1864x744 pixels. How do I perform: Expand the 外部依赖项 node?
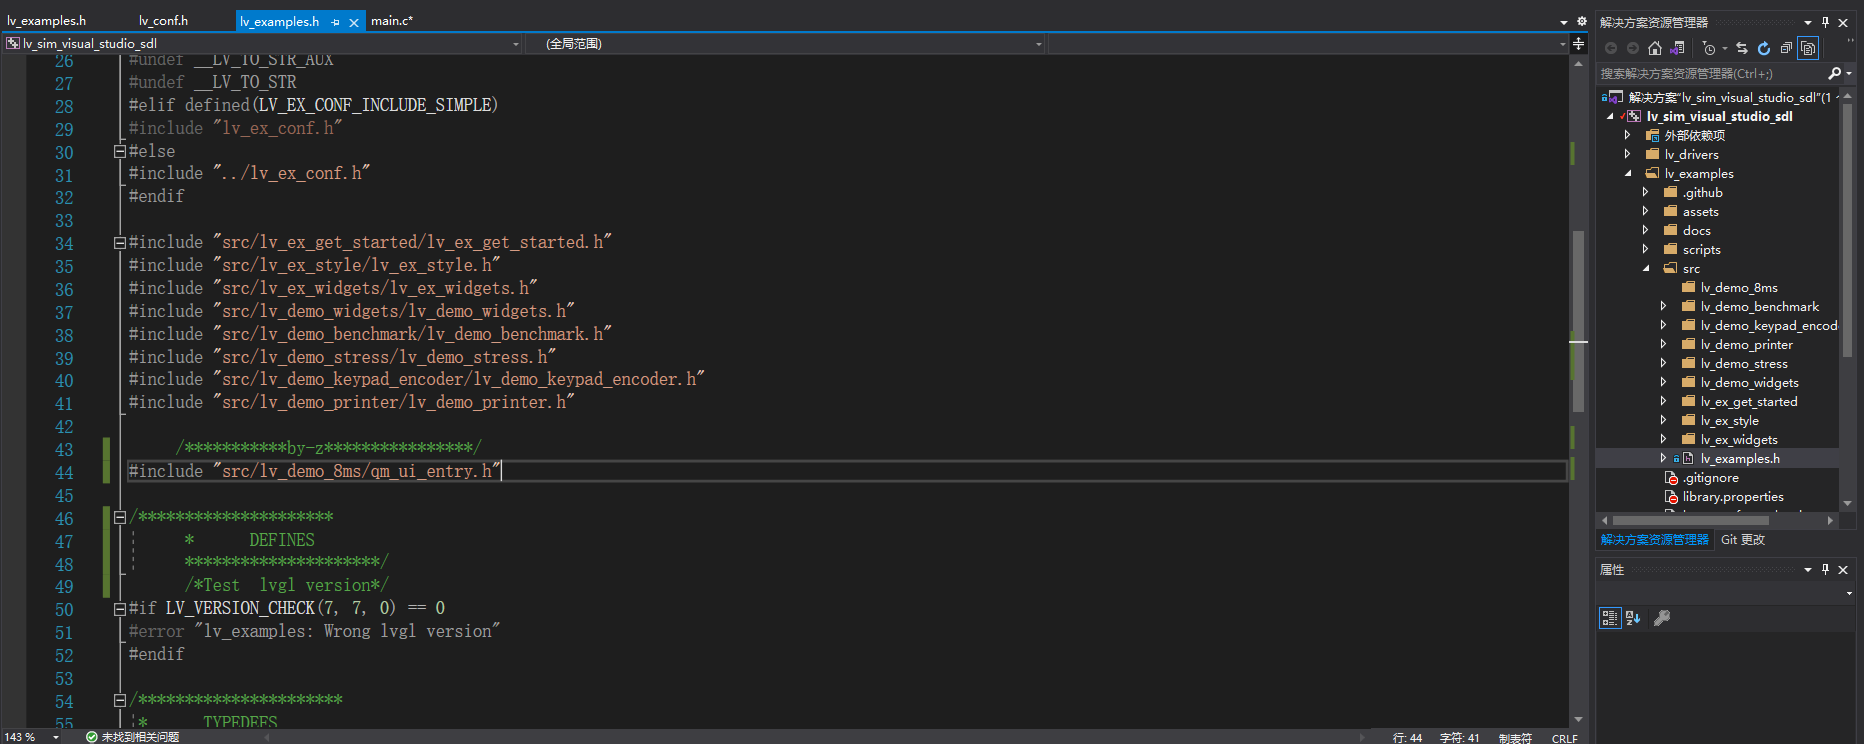(1628, 135)
